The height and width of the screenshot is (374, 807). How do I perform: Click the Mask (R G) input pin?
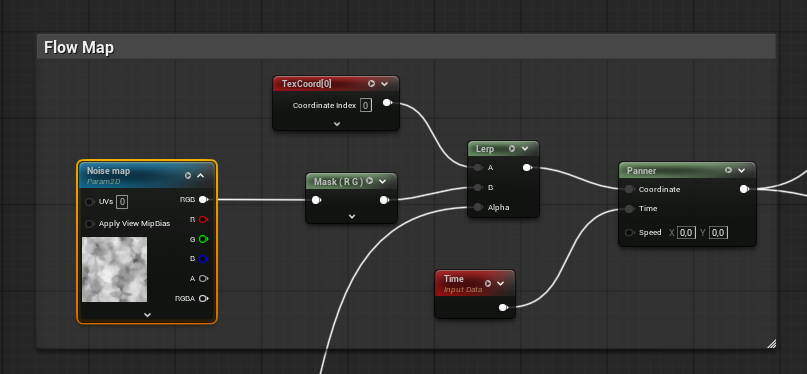pos(316,200)
